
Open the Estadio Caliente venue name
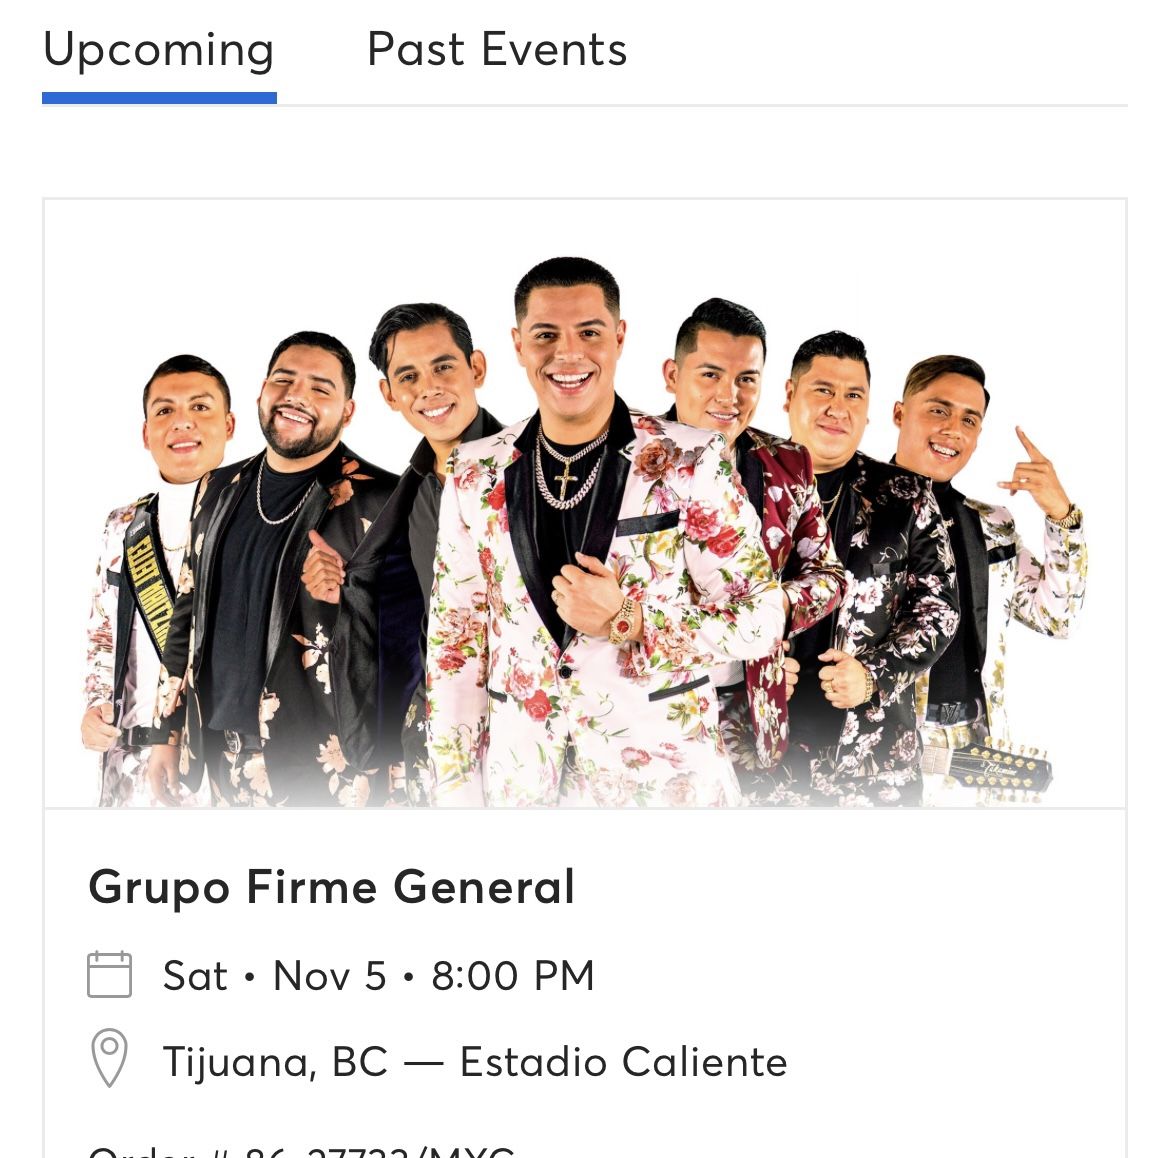(623, 1062)
